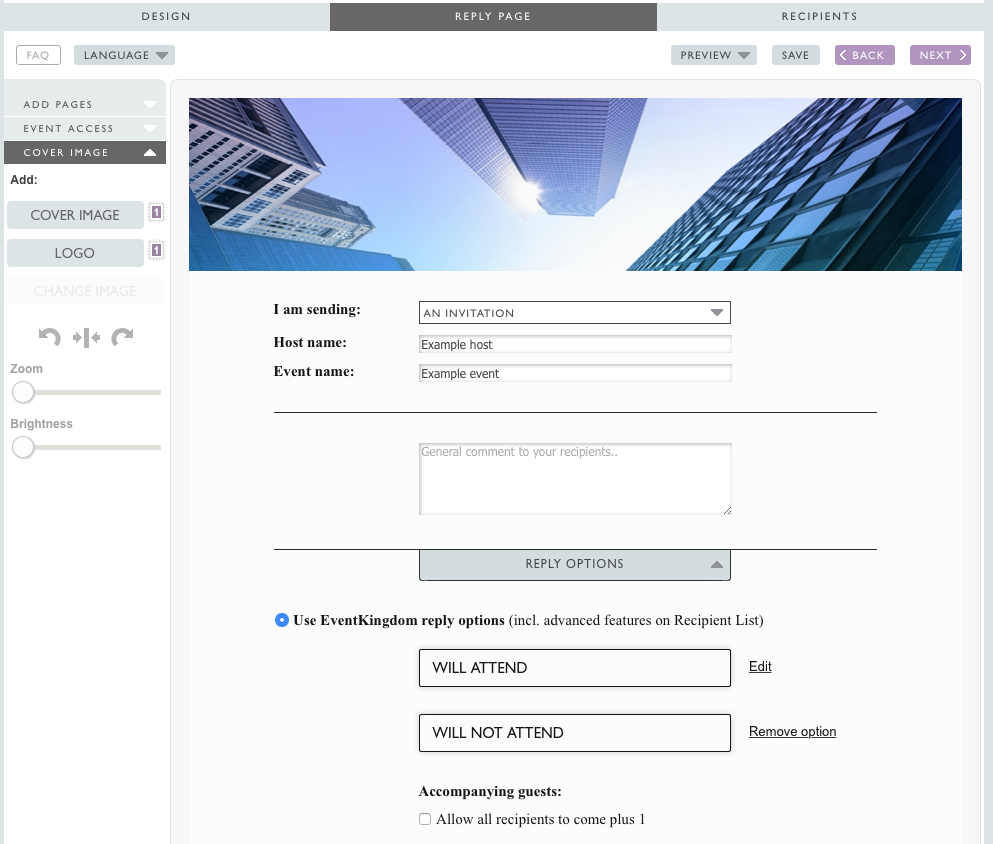Screen dimensions: 993x844
Task: Click the stamp icon beside COVER IMAGE
Action: point(156,212)
